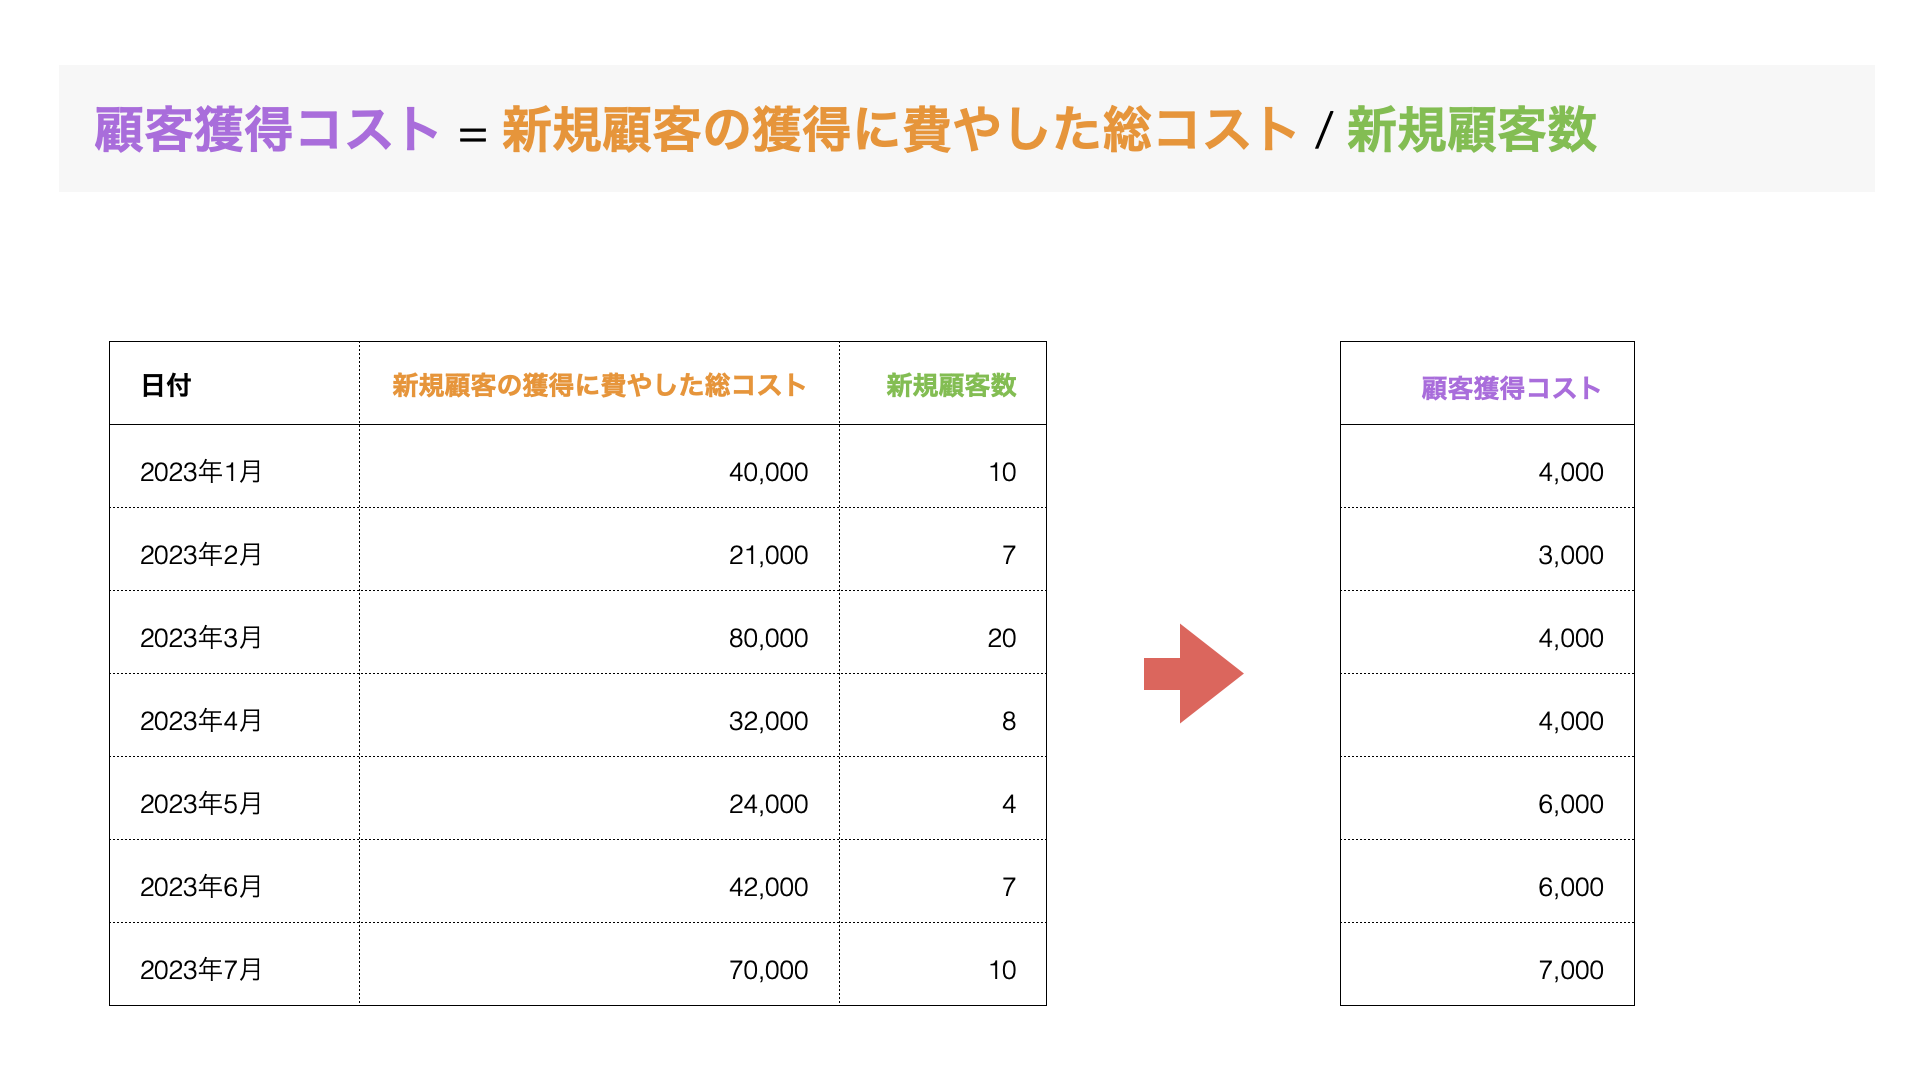
Task: Click the green 新規顧客数 table header
Action: point(951,385)
